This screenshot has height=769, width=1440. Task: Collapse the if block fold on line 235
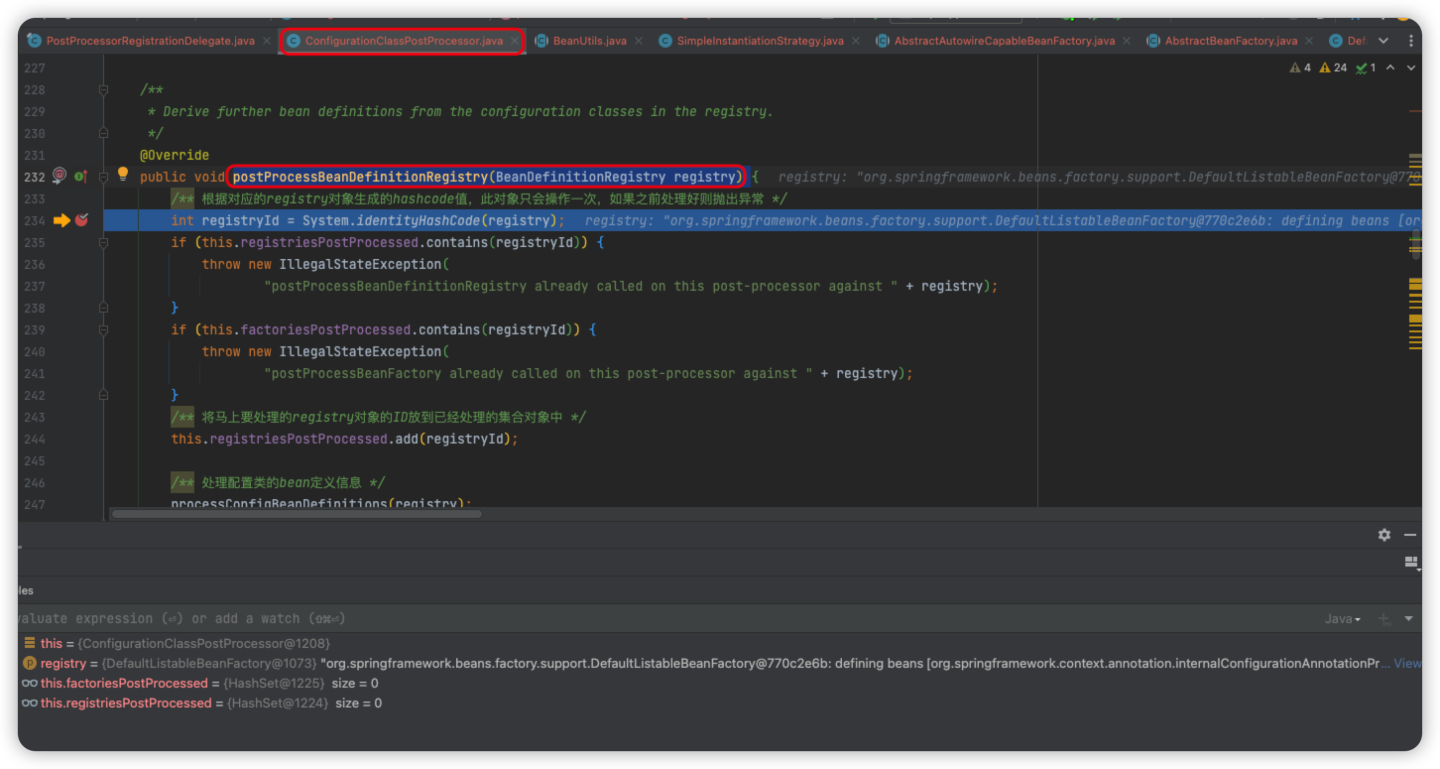click(103, 242)
